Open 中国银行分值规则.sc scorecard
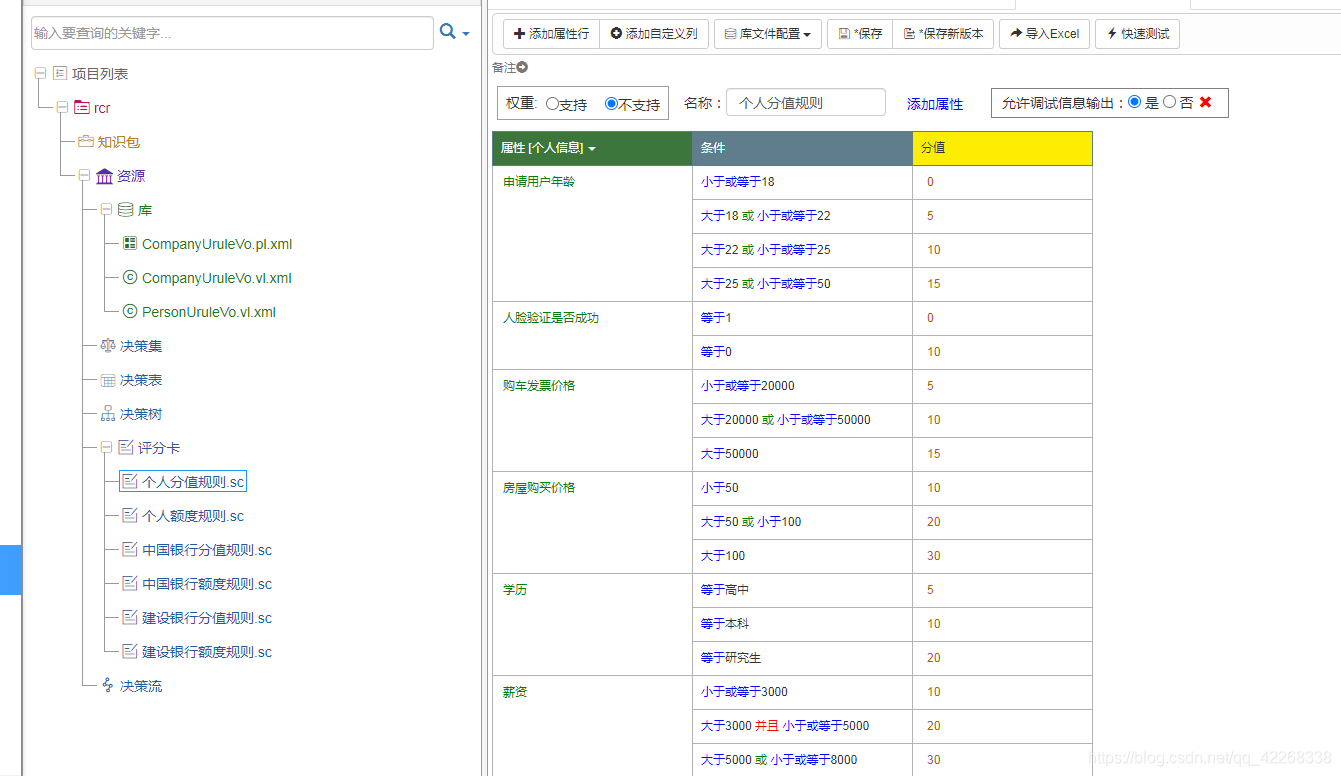This screenshot has width=1341, height=776. pos(207,550)
